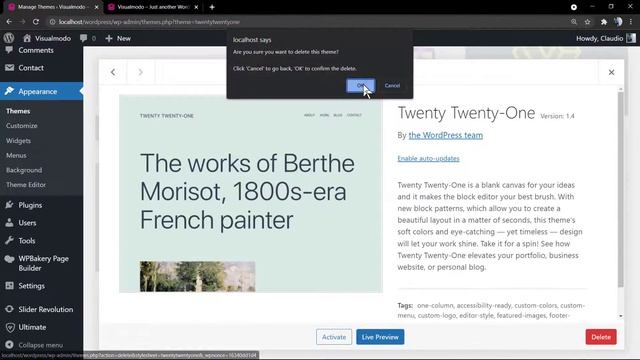This screenshot has width=640, height=360.
Task: Open Howdy, Claudio account menu
Action: pyautogui.click(x=606, y=38)
